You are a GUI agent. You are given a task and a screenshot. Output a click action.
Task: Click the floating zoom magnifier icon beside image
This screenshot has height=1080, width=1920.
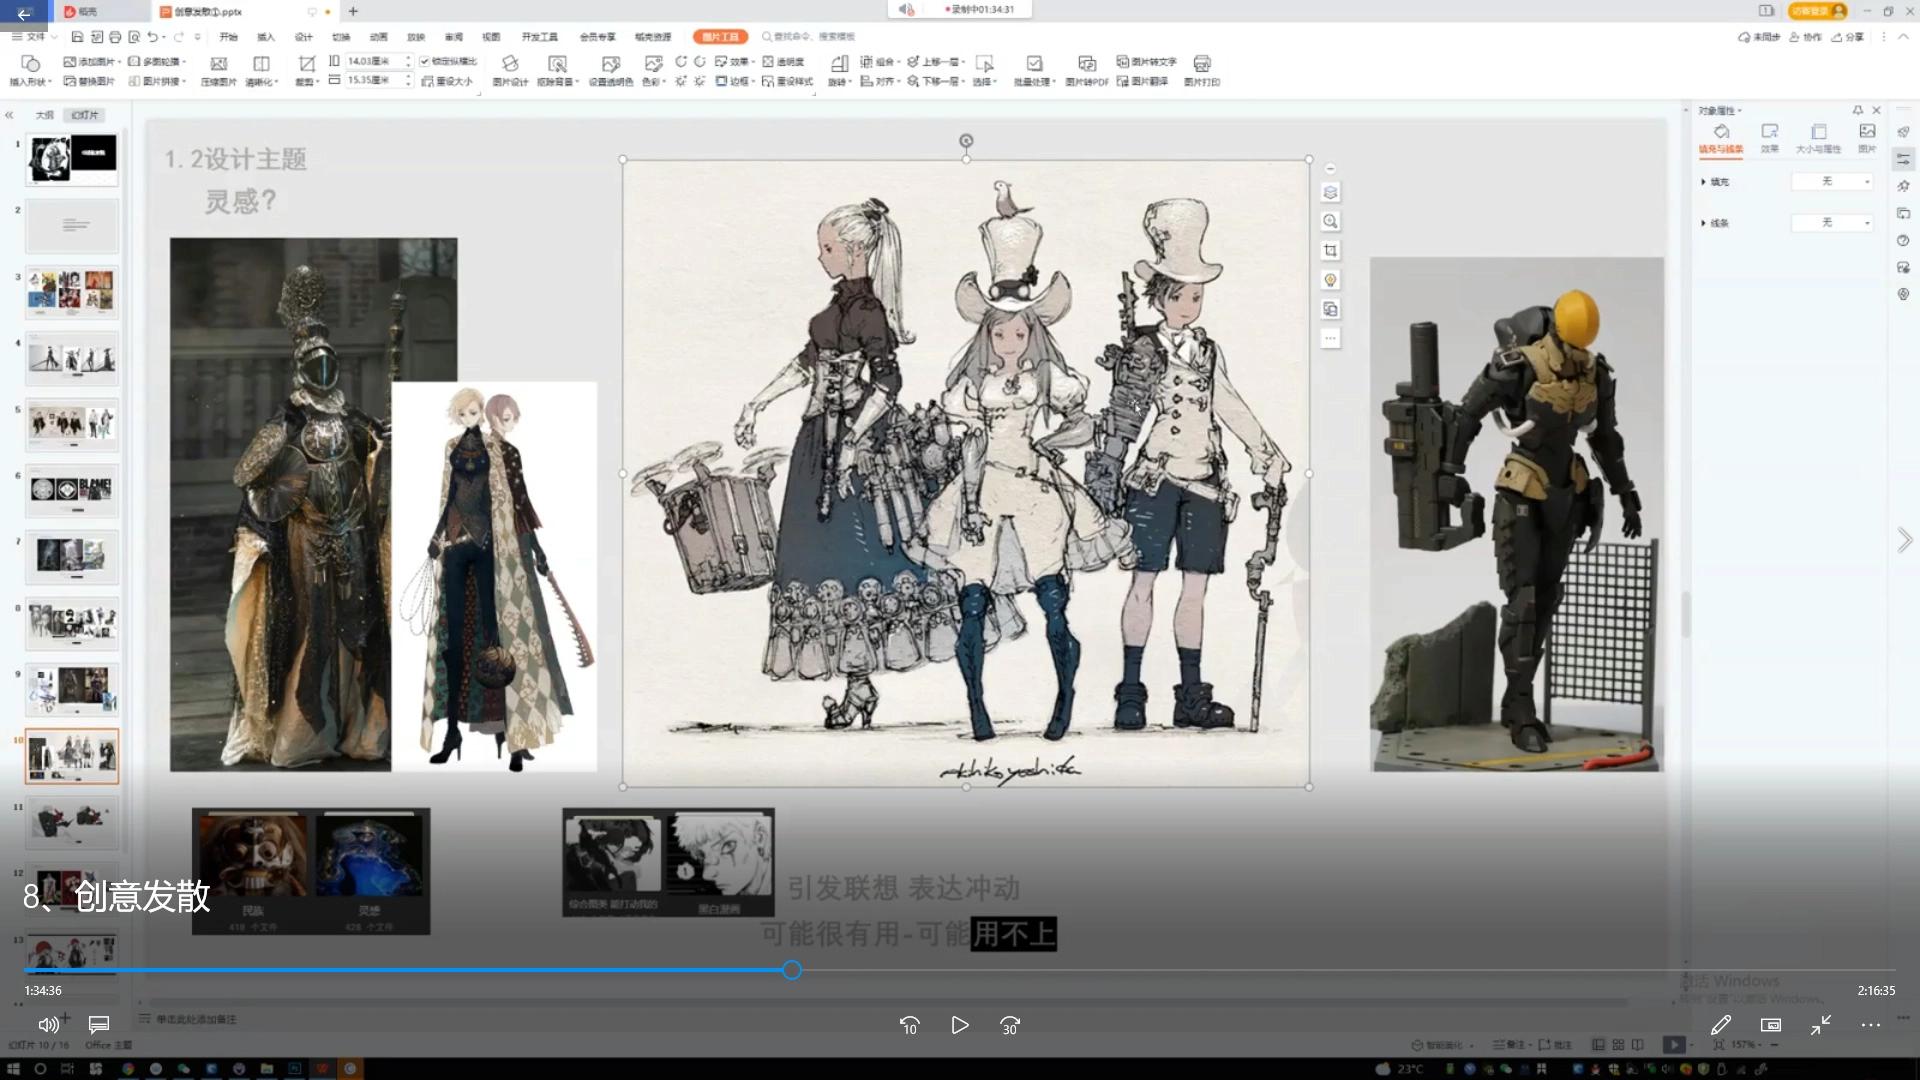(x=1330, y=221)
